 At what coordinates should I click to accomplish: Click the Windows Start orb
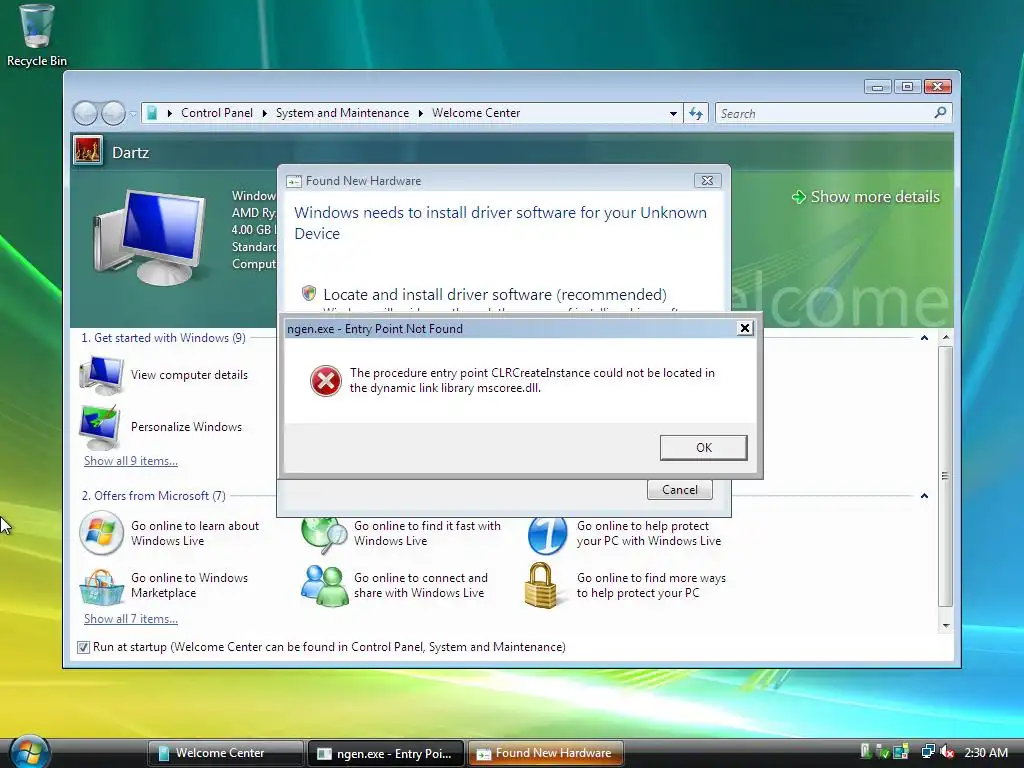(29, 752)
